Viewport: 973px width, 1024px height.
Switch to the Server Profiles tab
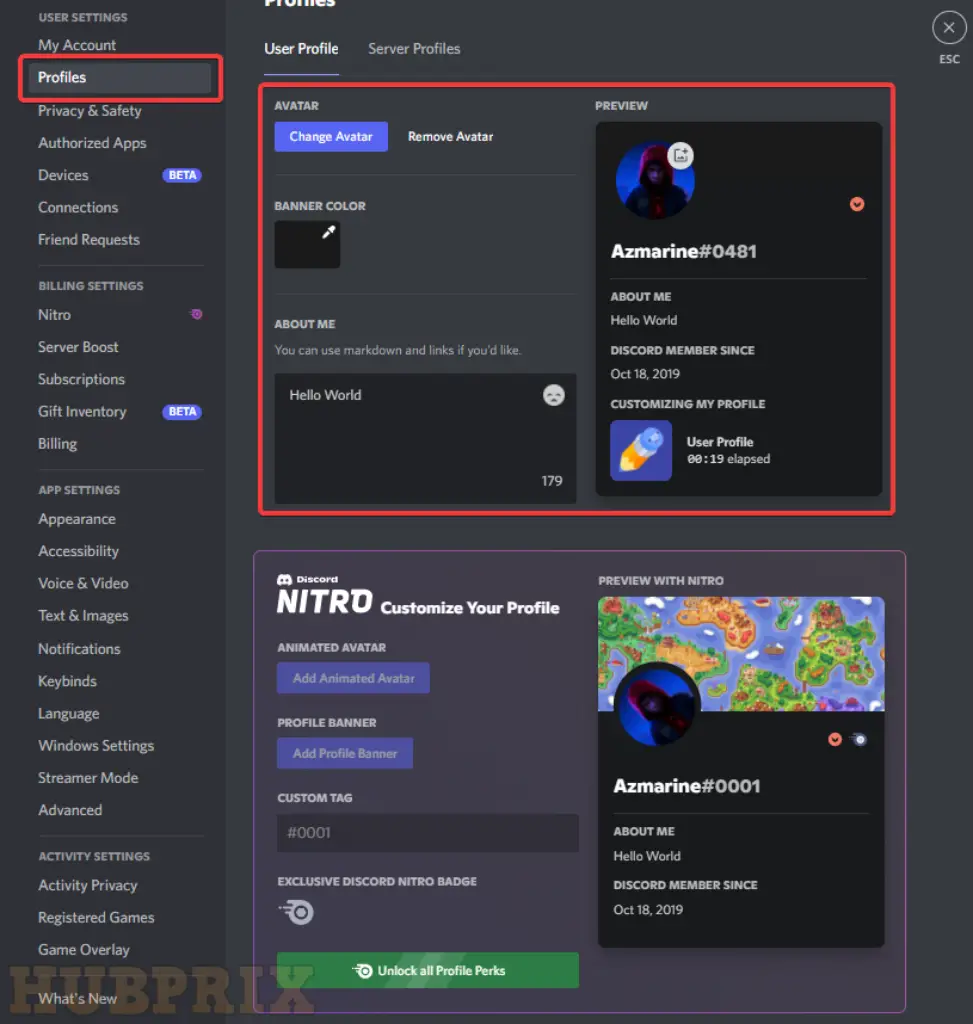[414, 49]
